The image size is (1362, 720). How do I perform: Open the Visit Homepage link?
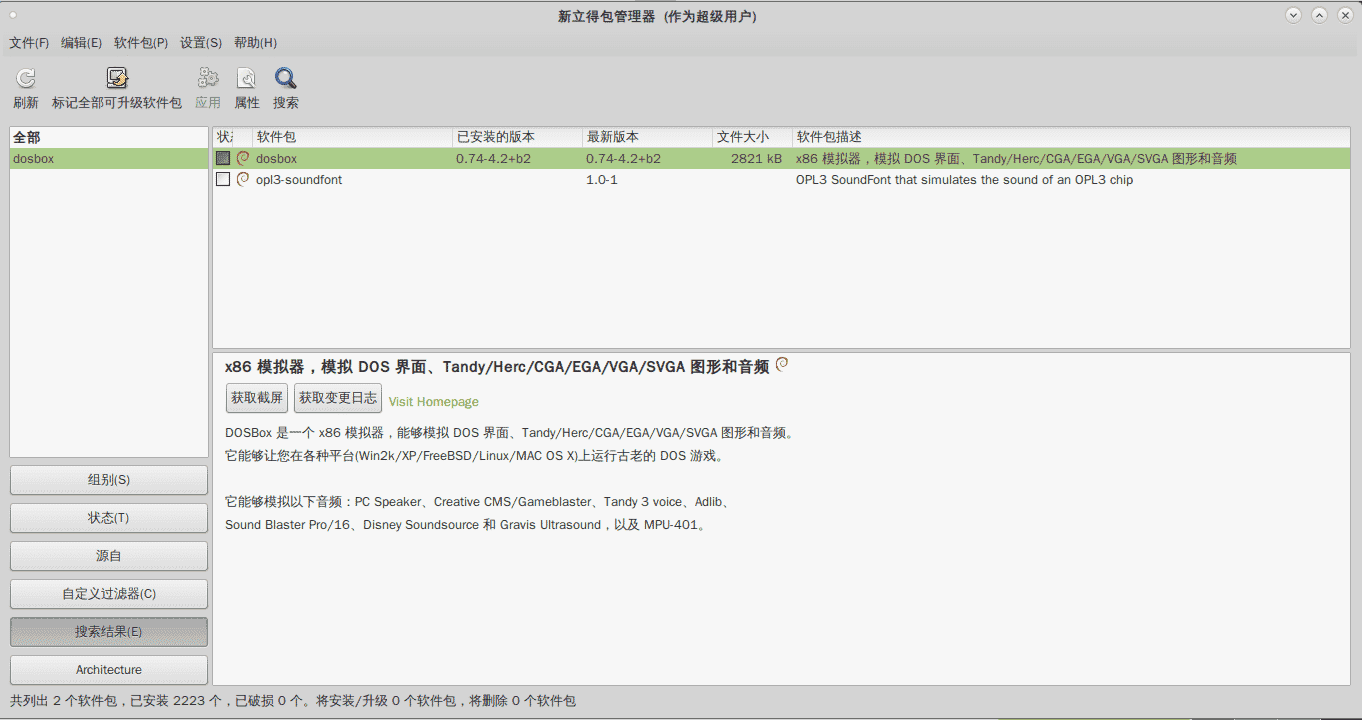coord(434,402)
